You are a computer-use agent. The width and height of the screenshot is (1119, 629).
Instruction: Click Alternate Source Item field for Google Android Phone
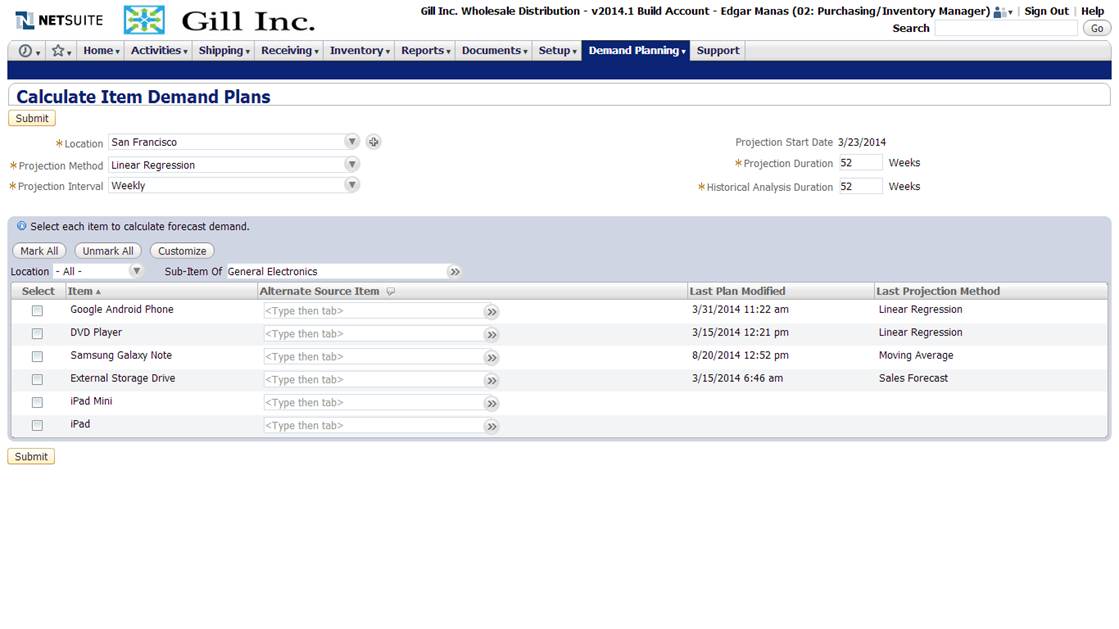pos(373,311)
